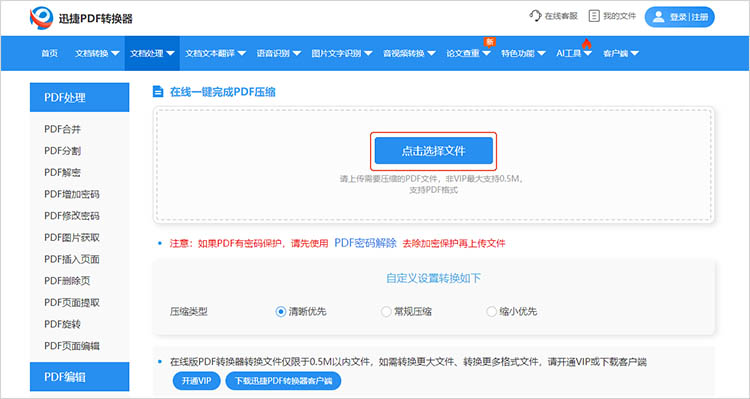The height and width of the screenshot is (399, 750).
Task: Go to the 首页 nav item
Action: (x=49, y=54)
